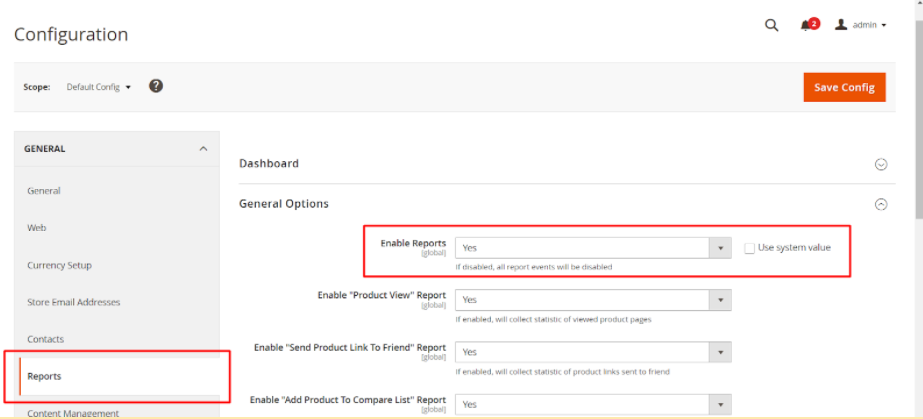The height and width of the screenshot is (419, 923).
Task: Switch scope using Default Config selector
Action: point(98,87)
